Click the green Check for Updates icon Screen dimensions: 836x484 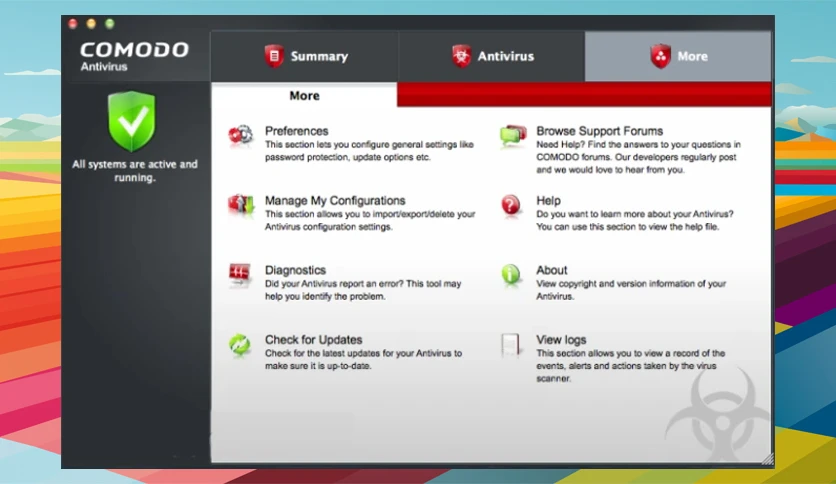click(240, 345)
